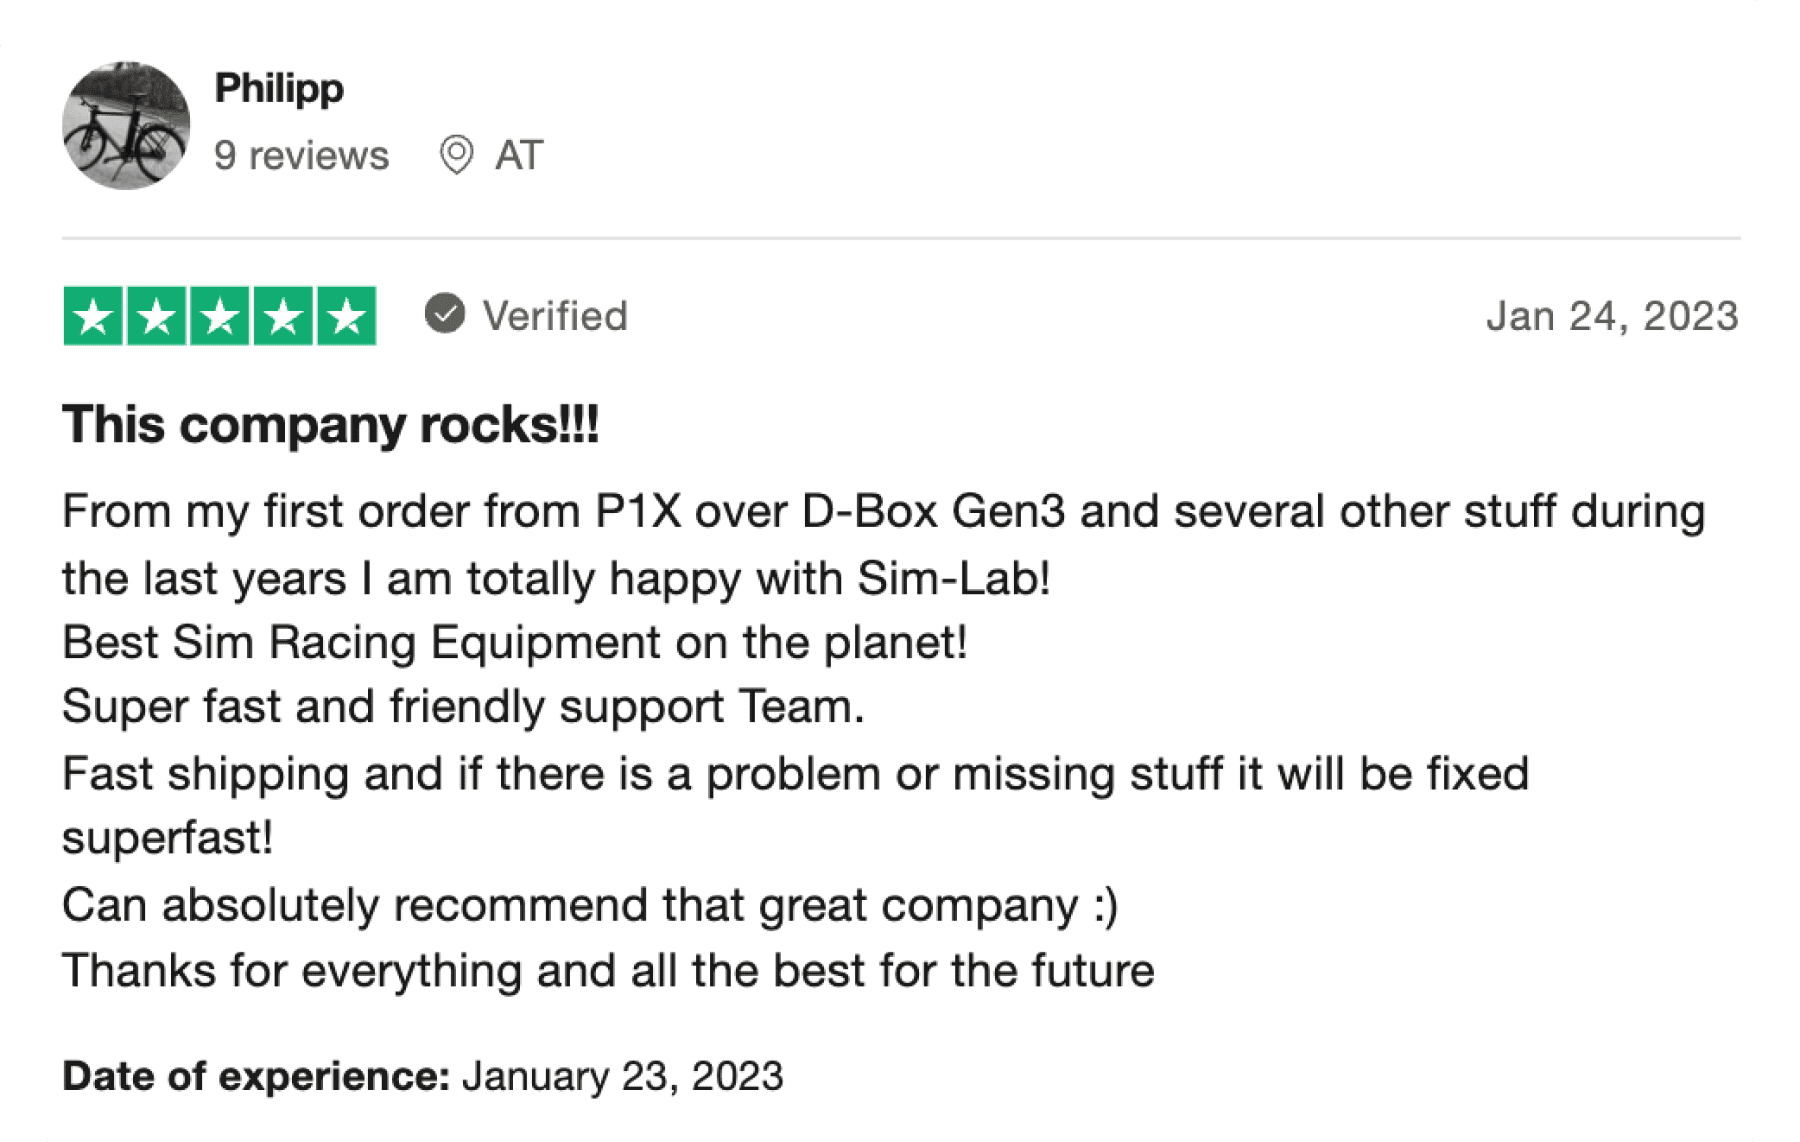Click the Jan 24, 2023 review date
This screenshot has width=1800, height=1142.
click(1612, 316)
